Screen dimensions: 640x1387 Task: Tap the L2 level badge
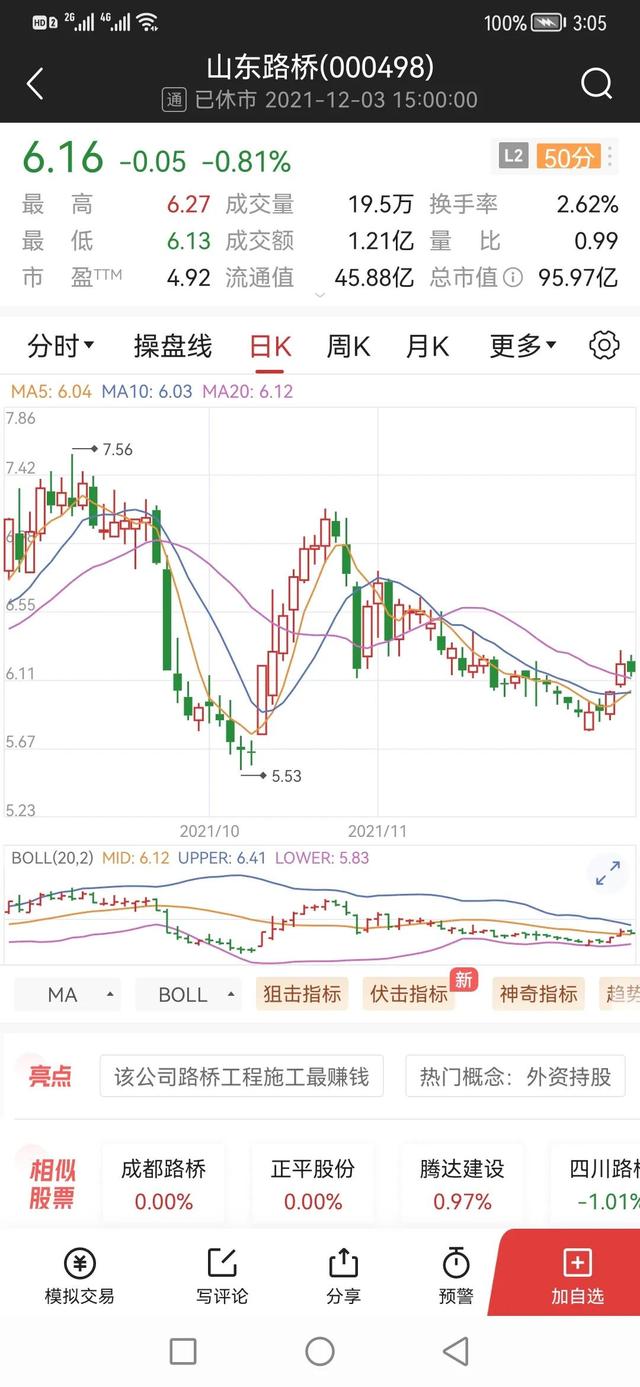(x=513, y=156)
